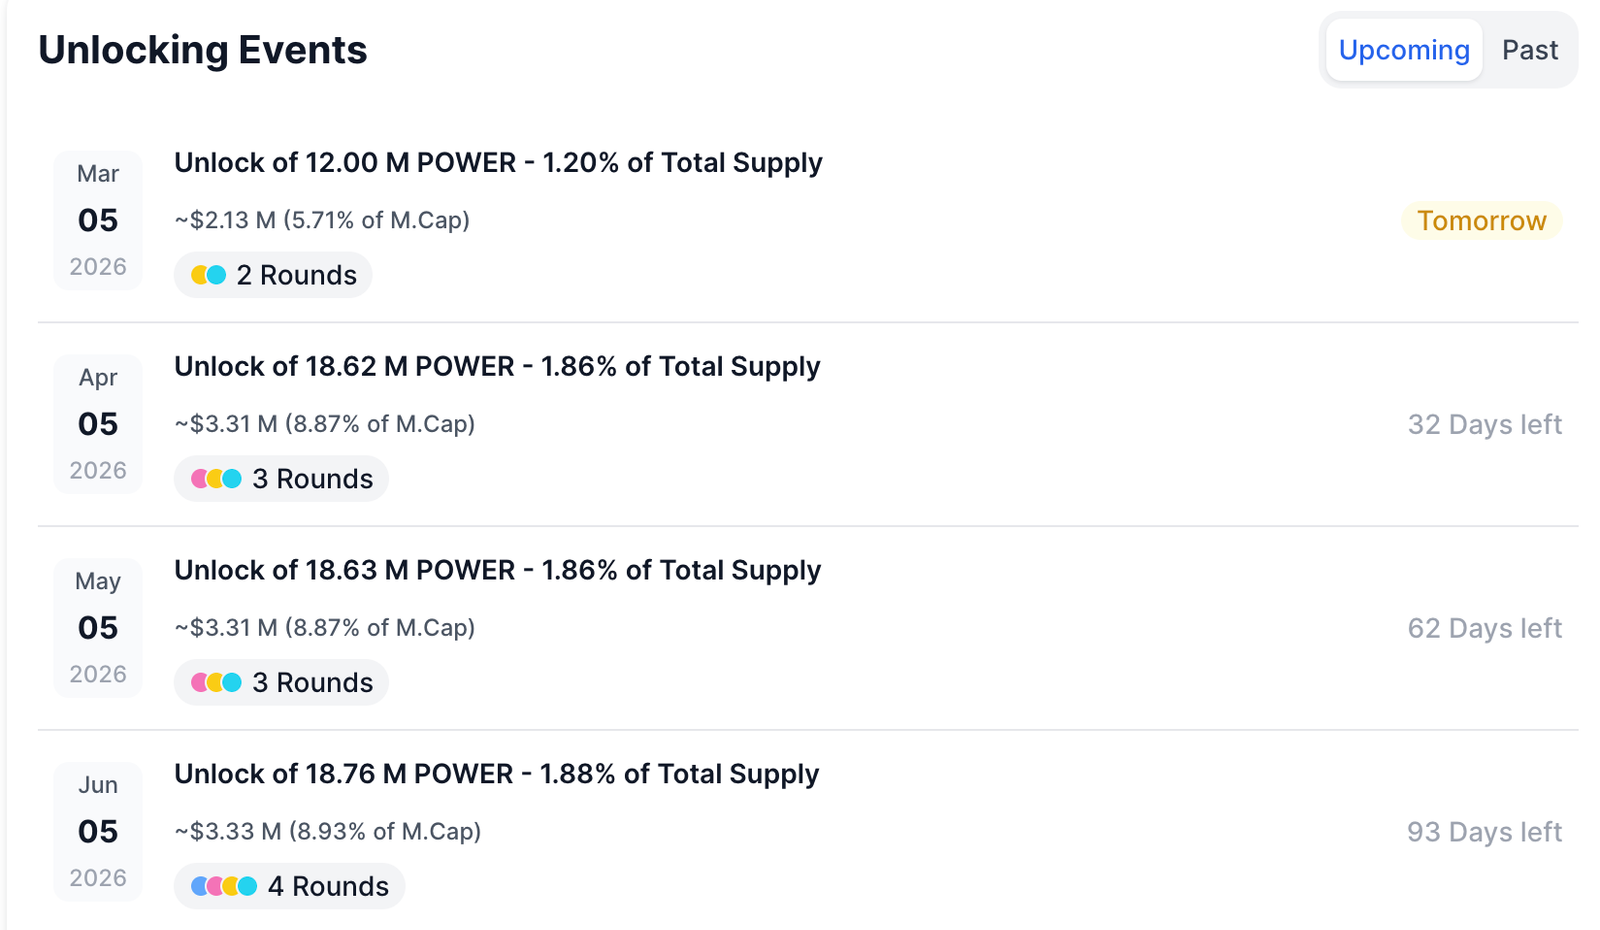Click the pink dot in April's rounds badge

(x=199, y=478)
